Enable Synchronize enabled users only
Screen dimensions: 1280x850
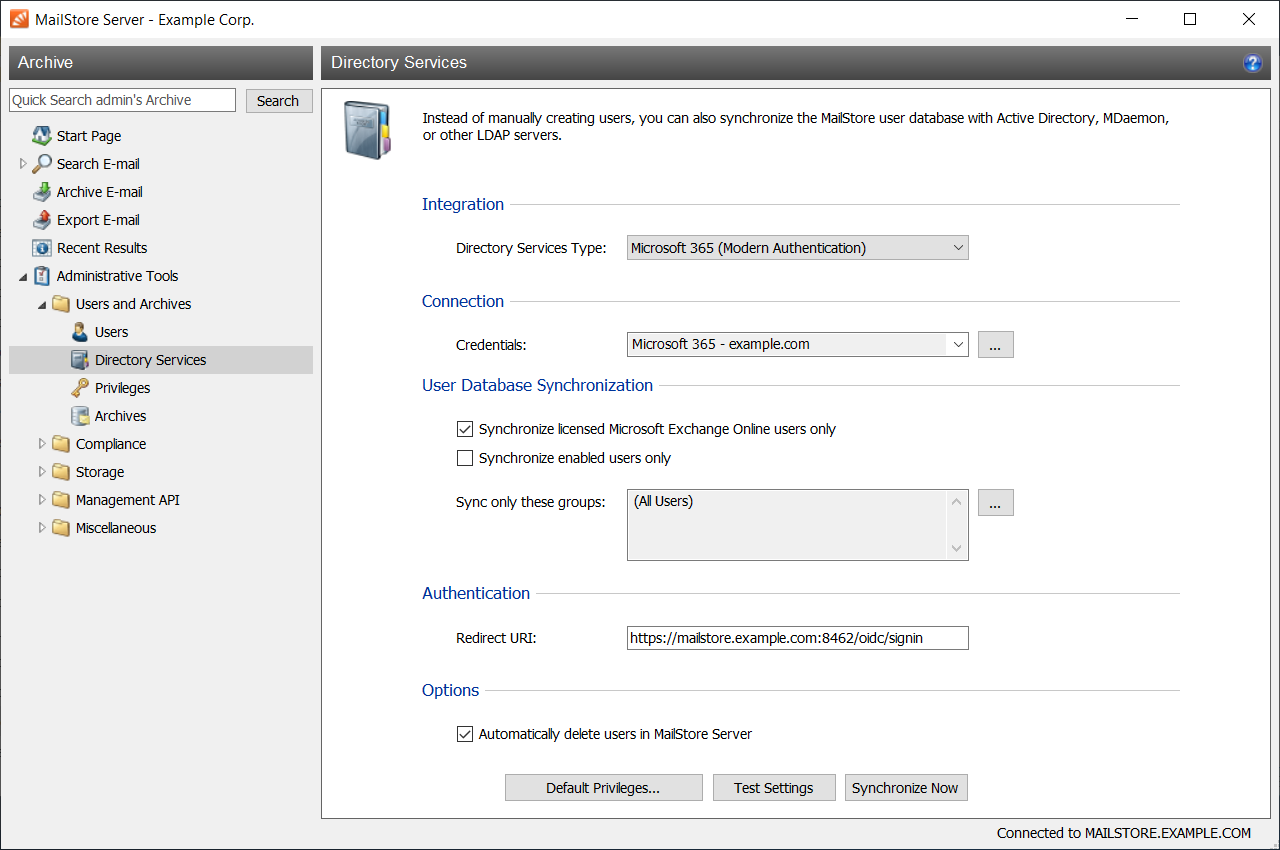[464, 458]
